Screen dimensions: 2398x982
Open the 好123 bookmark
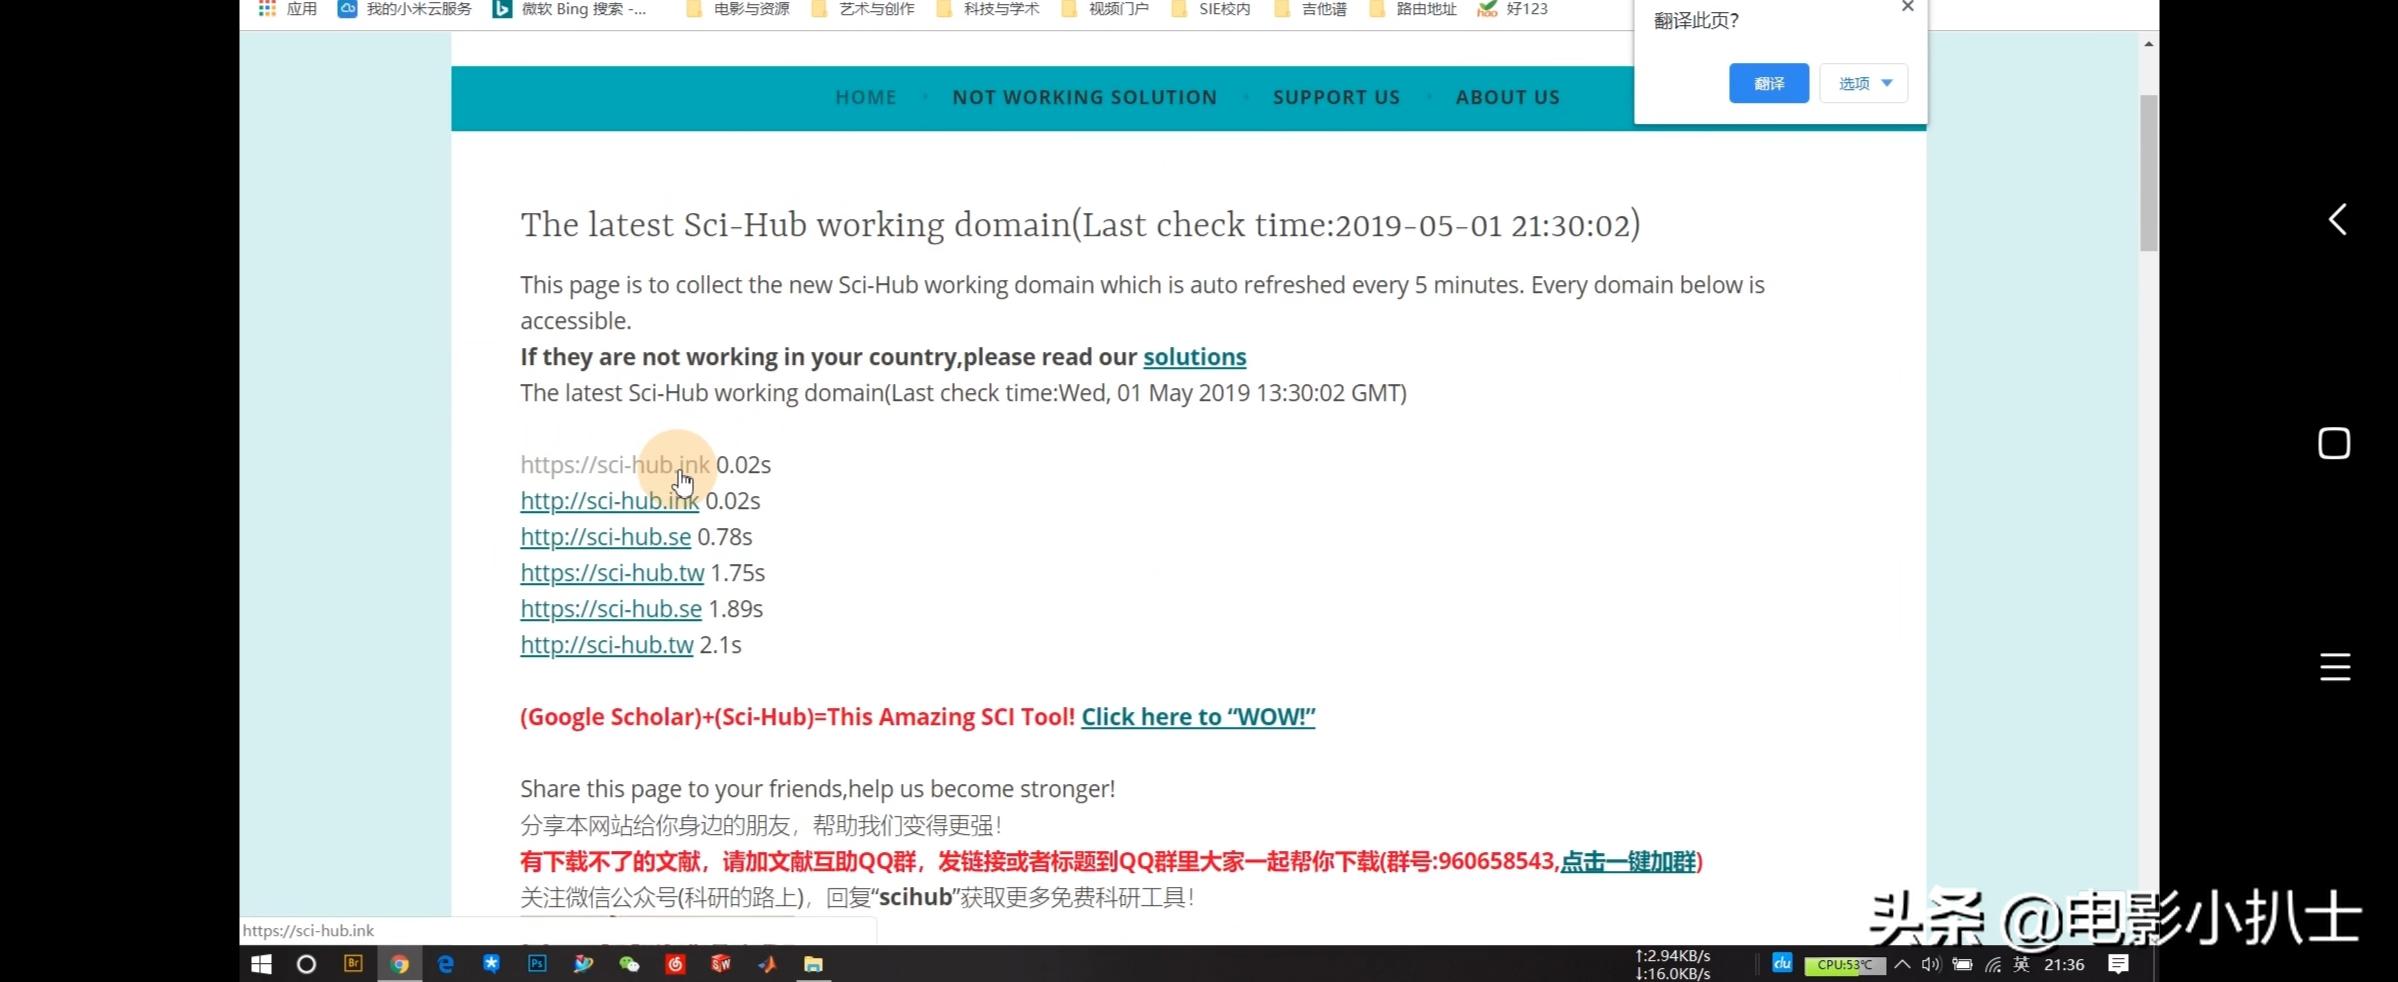coord(1513,9)
